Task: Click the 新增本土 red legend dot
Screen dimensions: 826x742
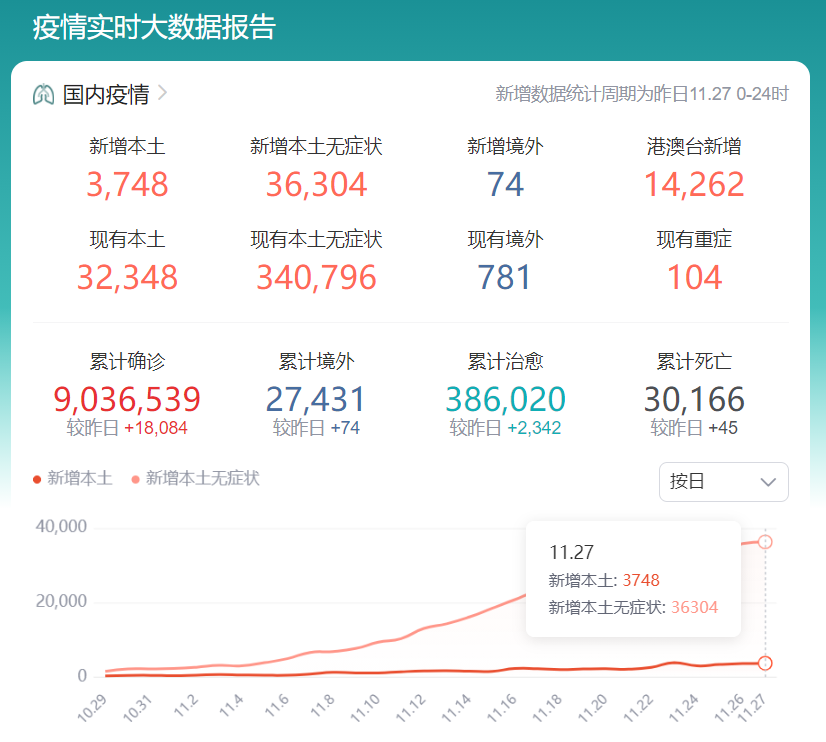Action: (38, 479)
